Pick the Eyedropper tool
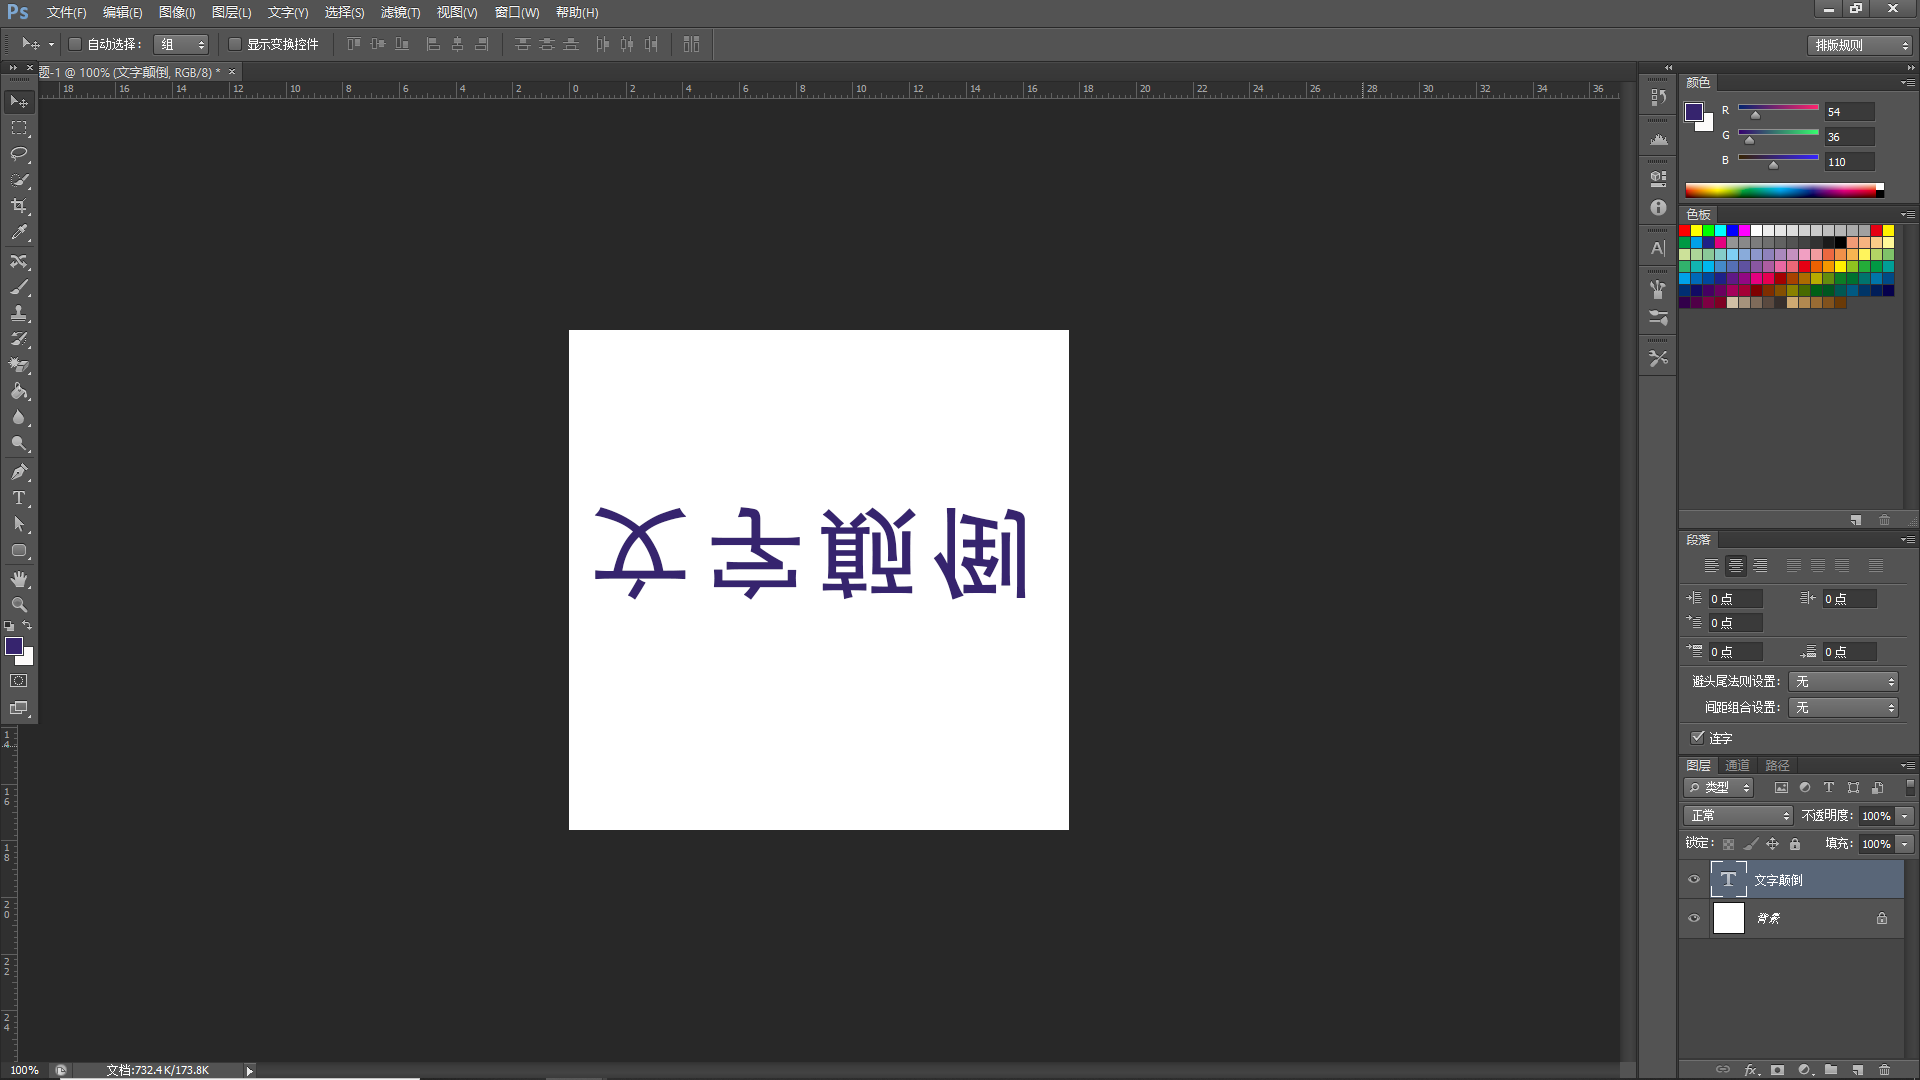1920x1080 pixels. [x=18, y=231]
